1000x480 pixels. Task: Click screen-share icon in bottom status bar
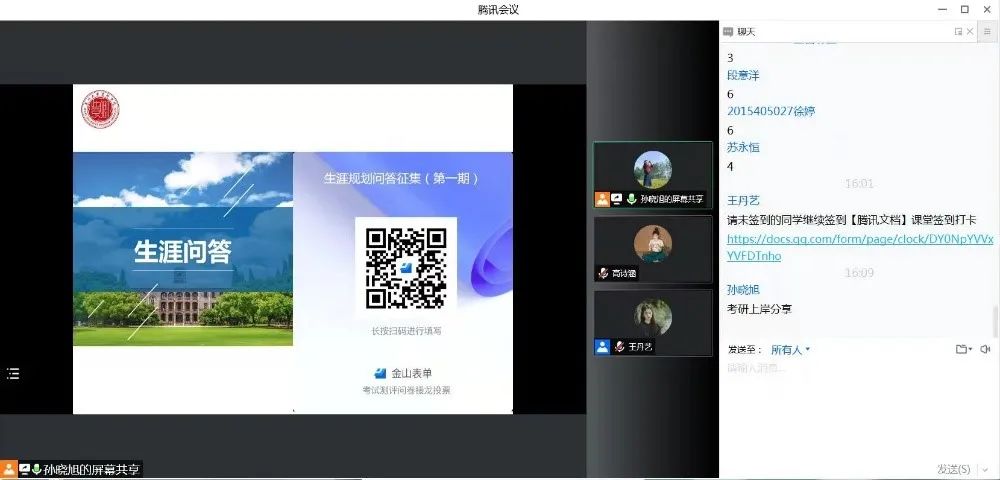click(25, 470)
